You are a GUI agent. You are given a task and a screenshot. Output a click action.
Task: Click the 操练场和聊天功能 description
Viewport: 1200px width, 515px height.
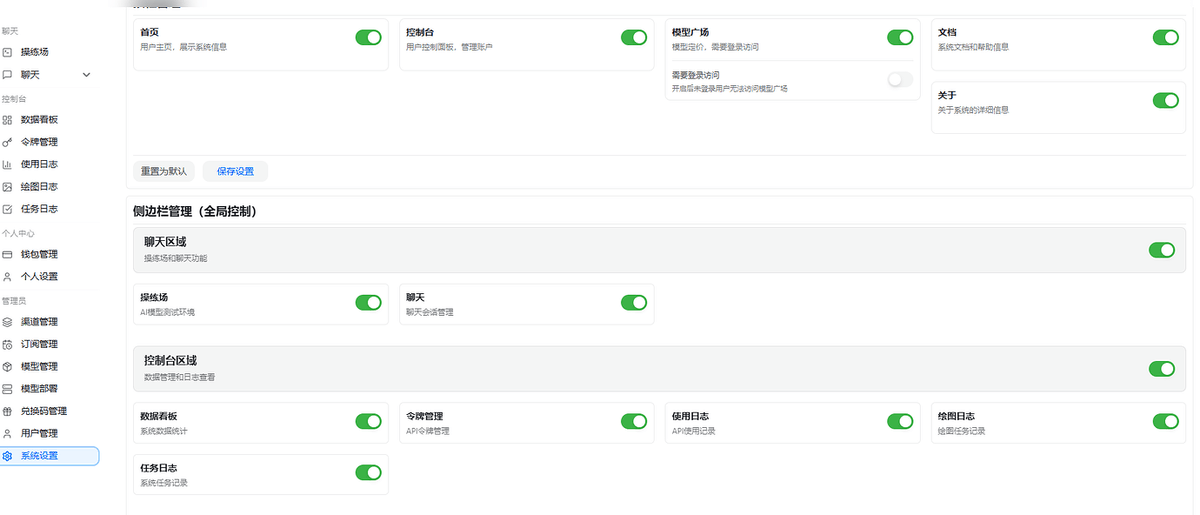click(175, 258)
